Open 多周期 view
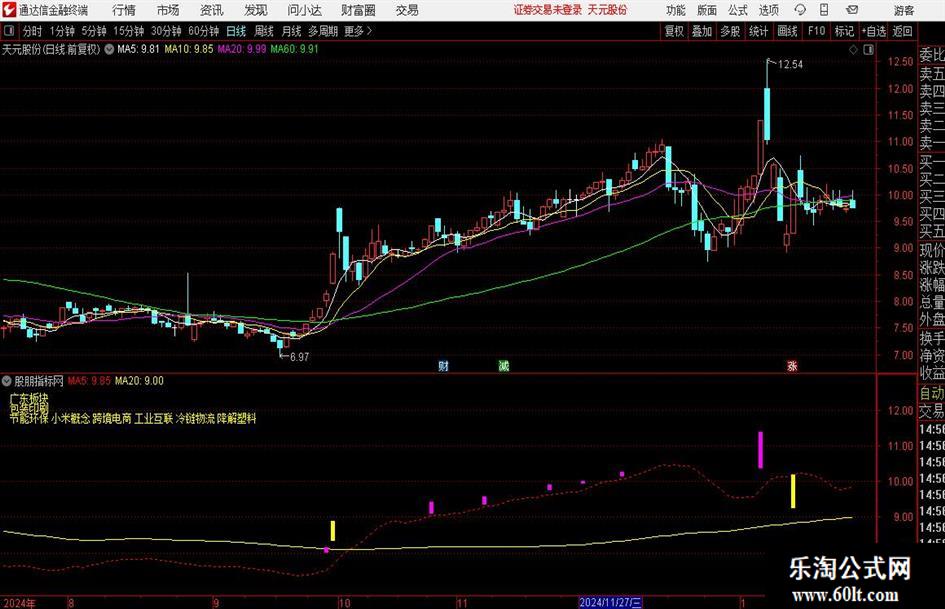This screenshot has height=609, width=945. 323,31
